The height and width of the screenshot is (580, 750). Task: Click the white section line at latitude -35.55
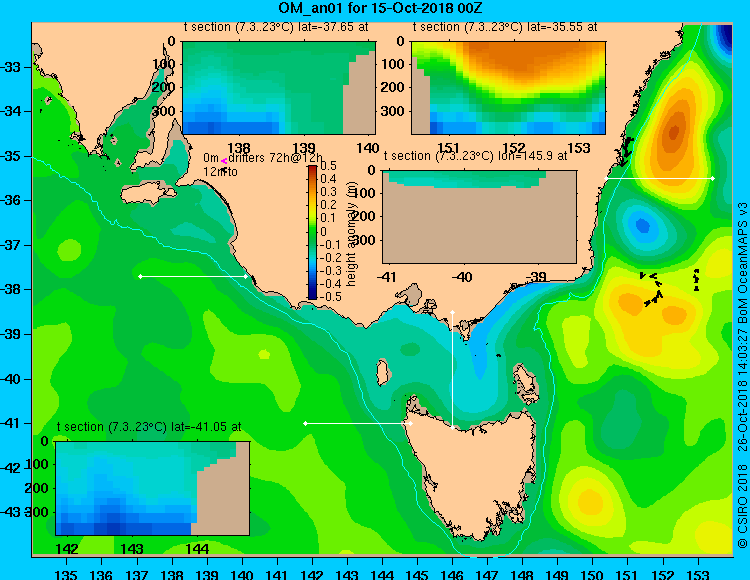(659, 178)
